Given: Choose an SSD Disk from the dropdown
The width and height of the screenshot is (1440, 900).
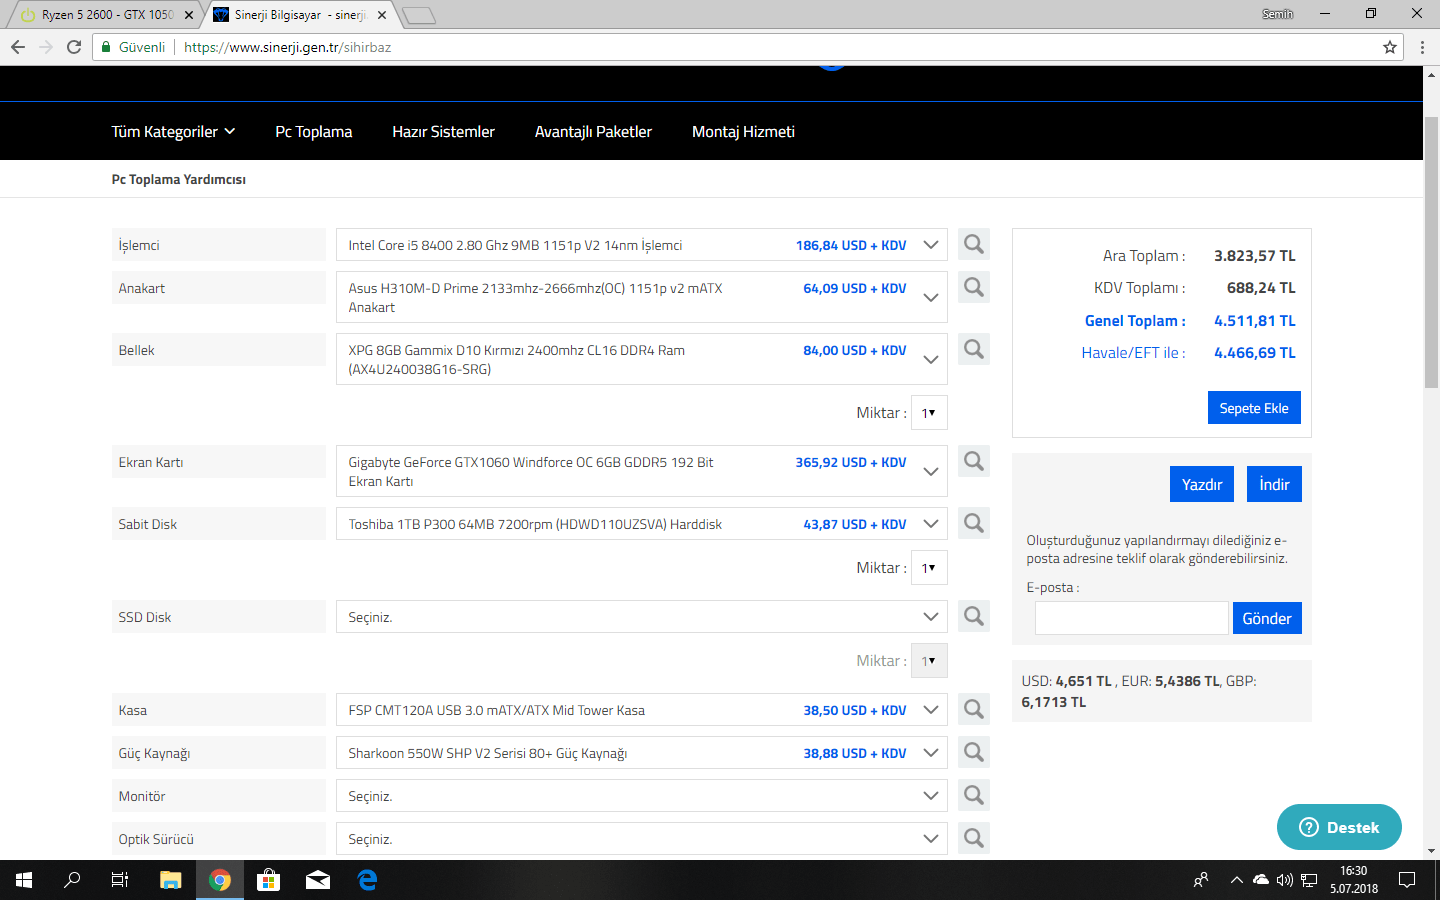Looking at the screenshot, I should click(x=642, y=617).
